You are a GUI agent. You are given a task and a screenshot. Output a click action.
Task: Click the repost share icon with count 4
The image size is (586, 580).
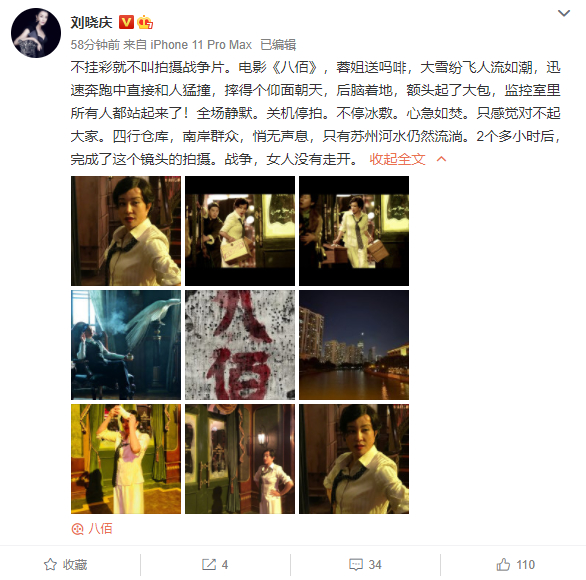215,564
